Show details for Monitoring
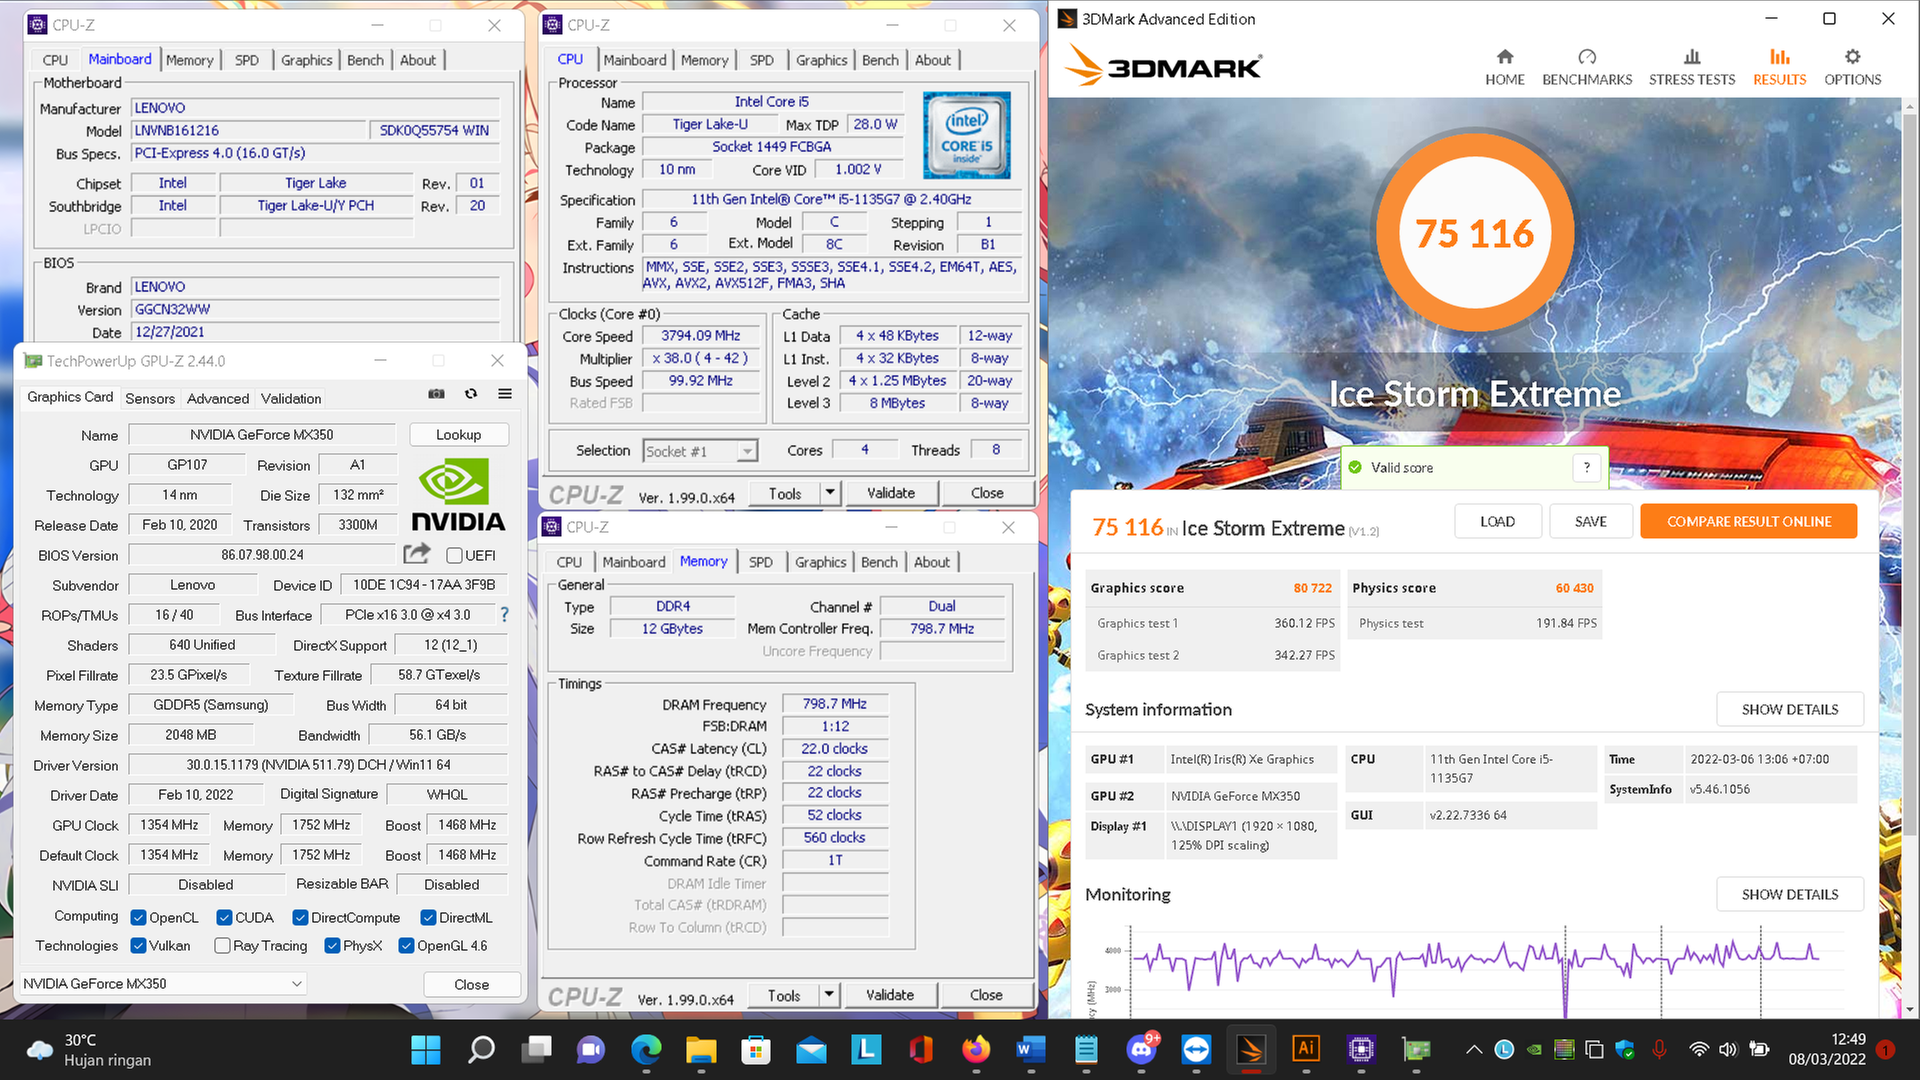The image size is (1920, 1080). click(x=1790, y=894)
